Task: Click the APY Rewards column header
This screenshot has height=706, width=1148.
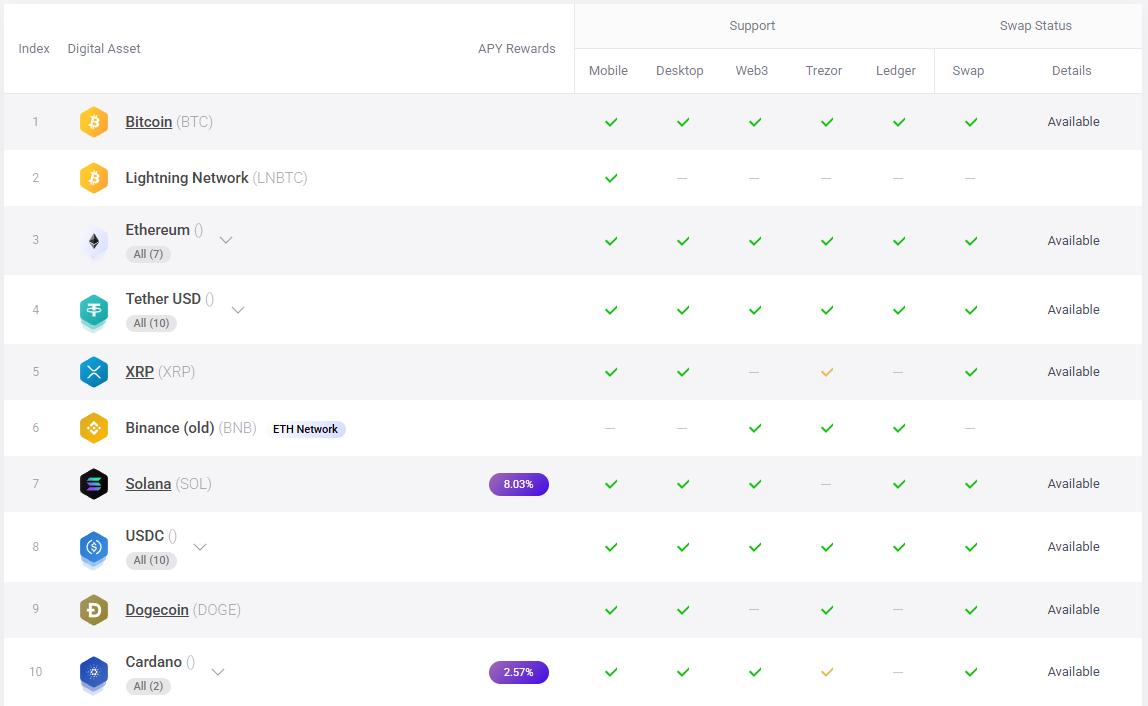Action: pyautogui.click(x=517, y=48)
